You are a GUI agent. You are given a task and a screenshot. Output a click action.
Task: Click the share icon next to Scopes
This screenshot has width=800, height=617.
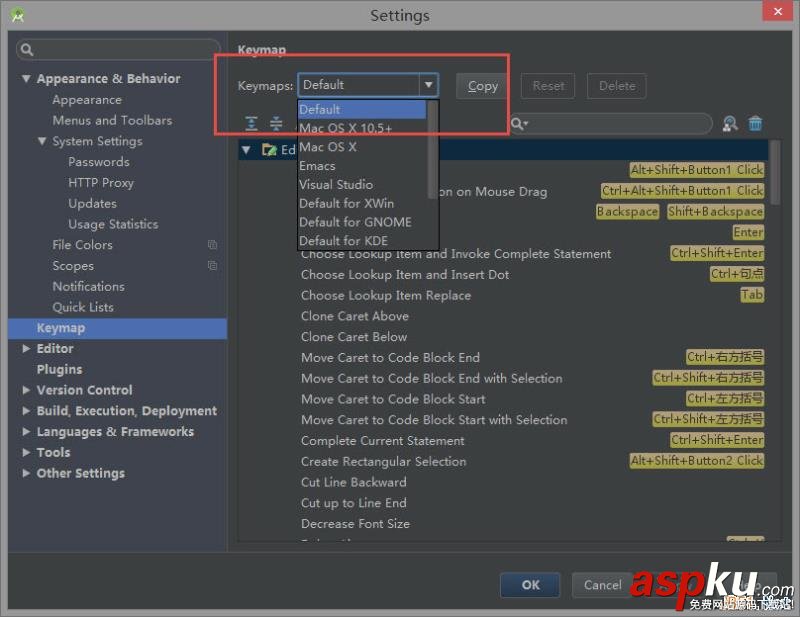211,265
